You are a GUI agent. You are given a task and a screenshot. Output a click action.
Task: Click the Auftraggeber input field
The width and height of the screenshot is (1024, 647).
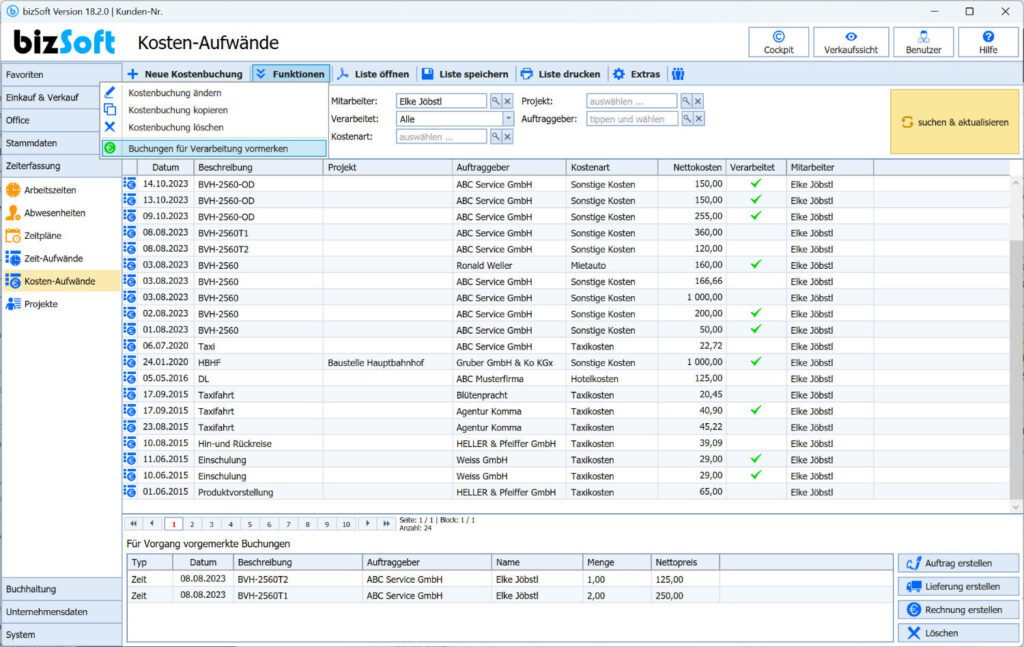(x=632, y=119)
